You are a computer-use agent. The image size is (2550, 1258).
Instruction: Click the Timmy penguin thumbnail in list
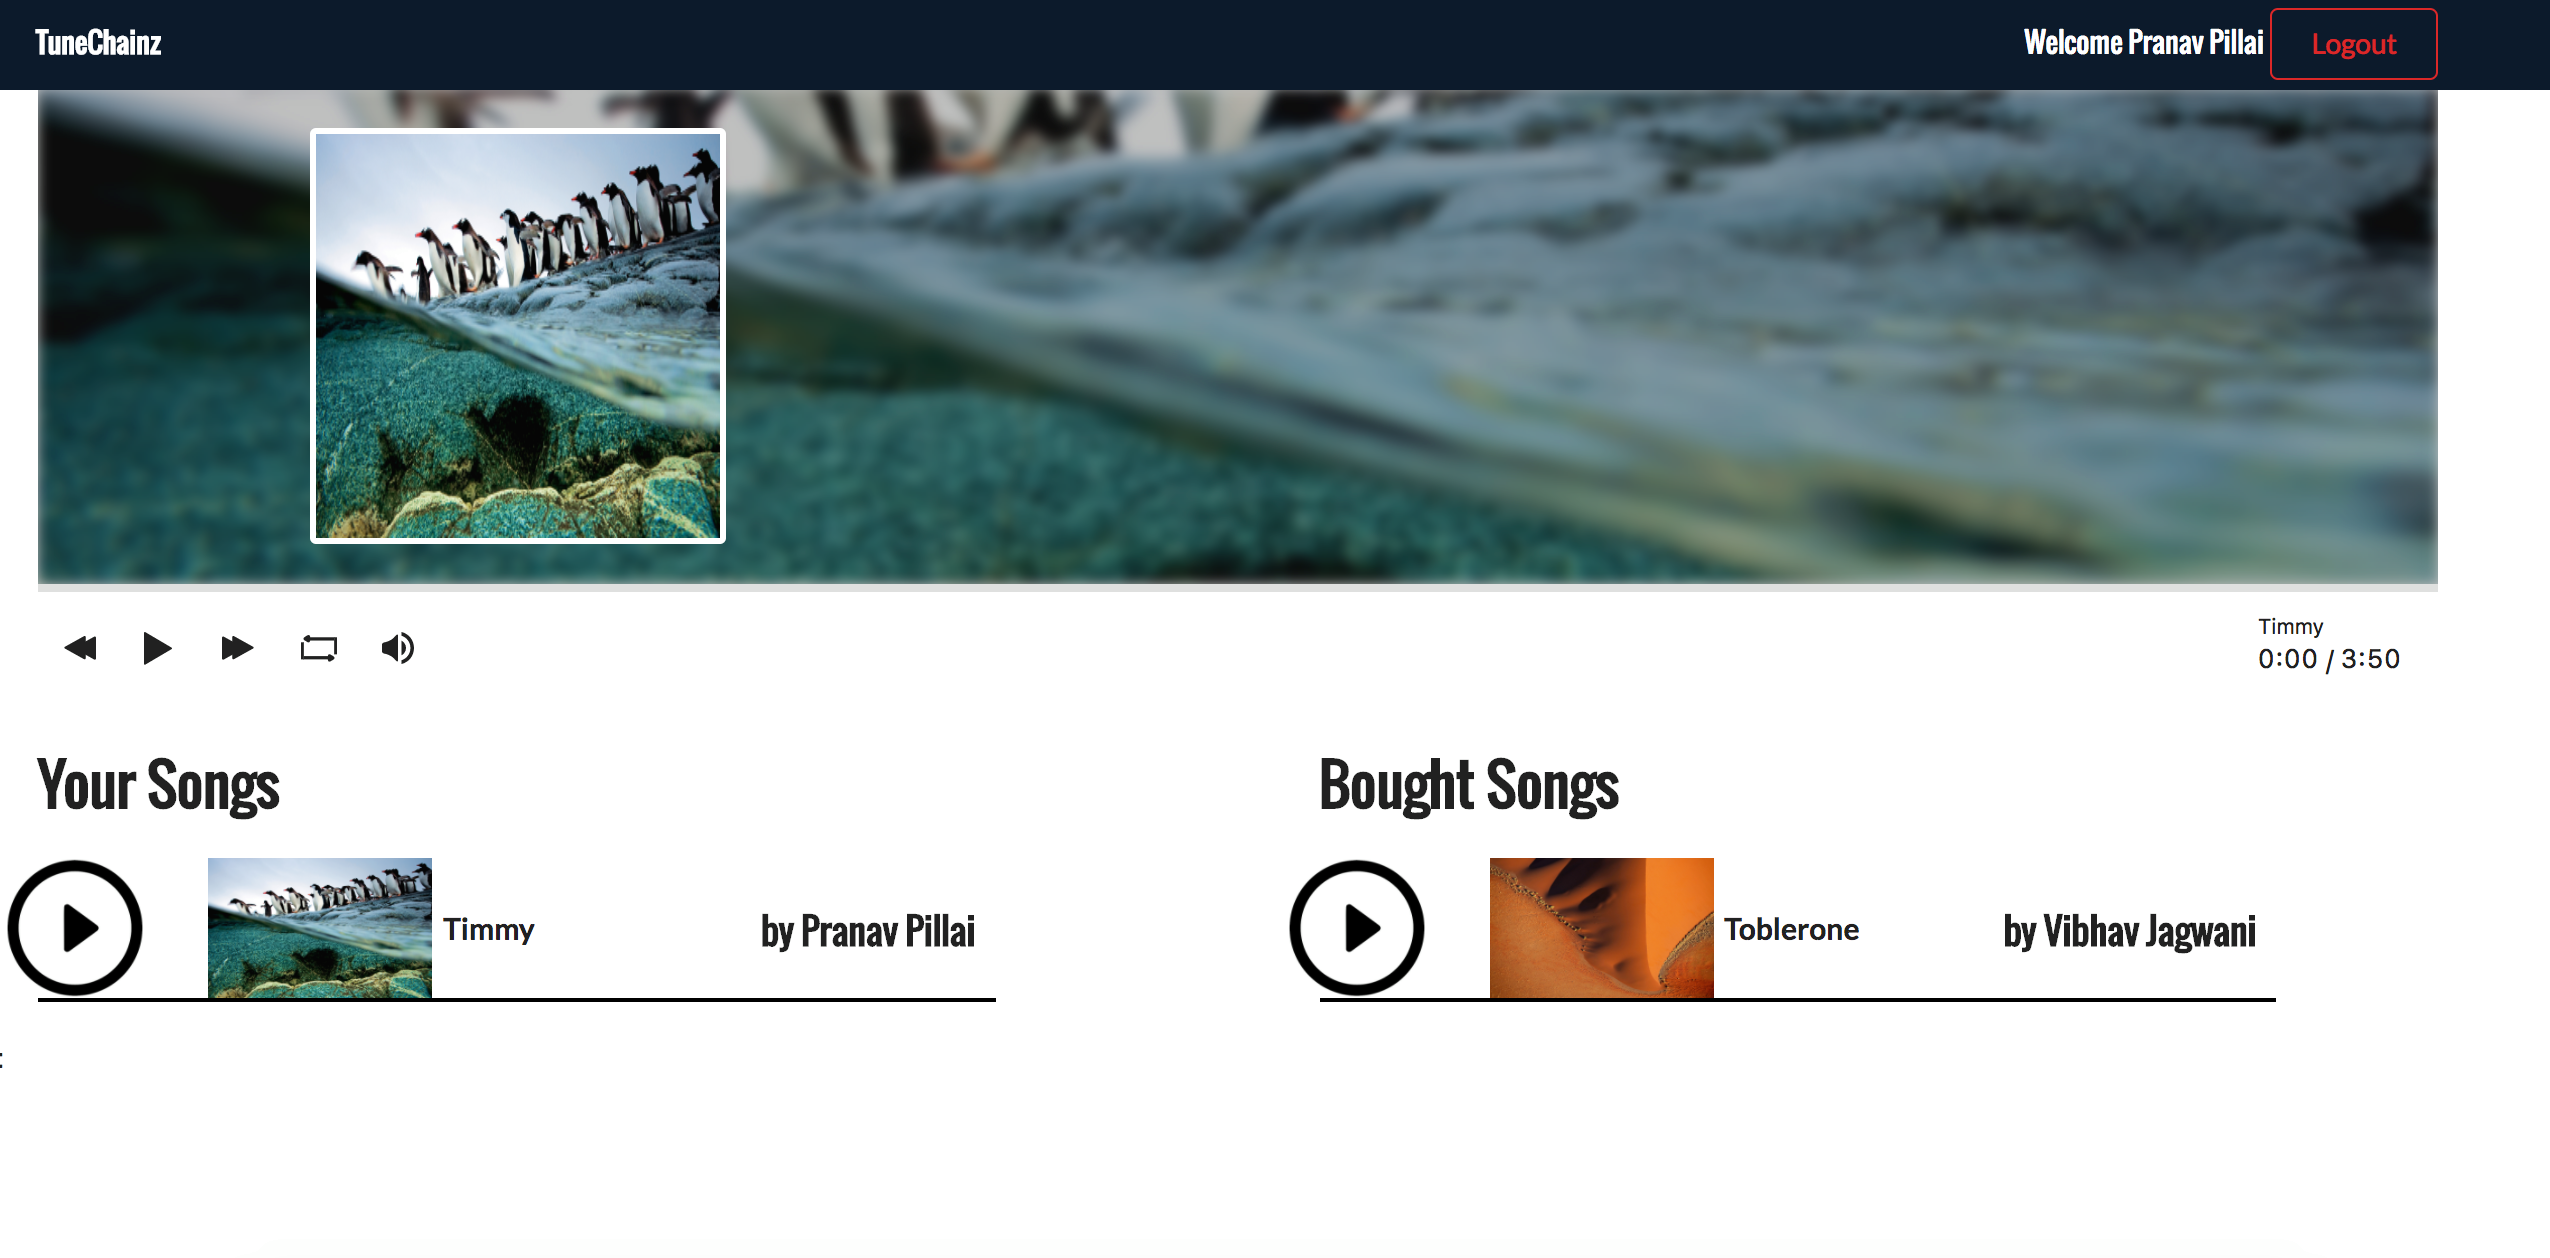[320, 927]
